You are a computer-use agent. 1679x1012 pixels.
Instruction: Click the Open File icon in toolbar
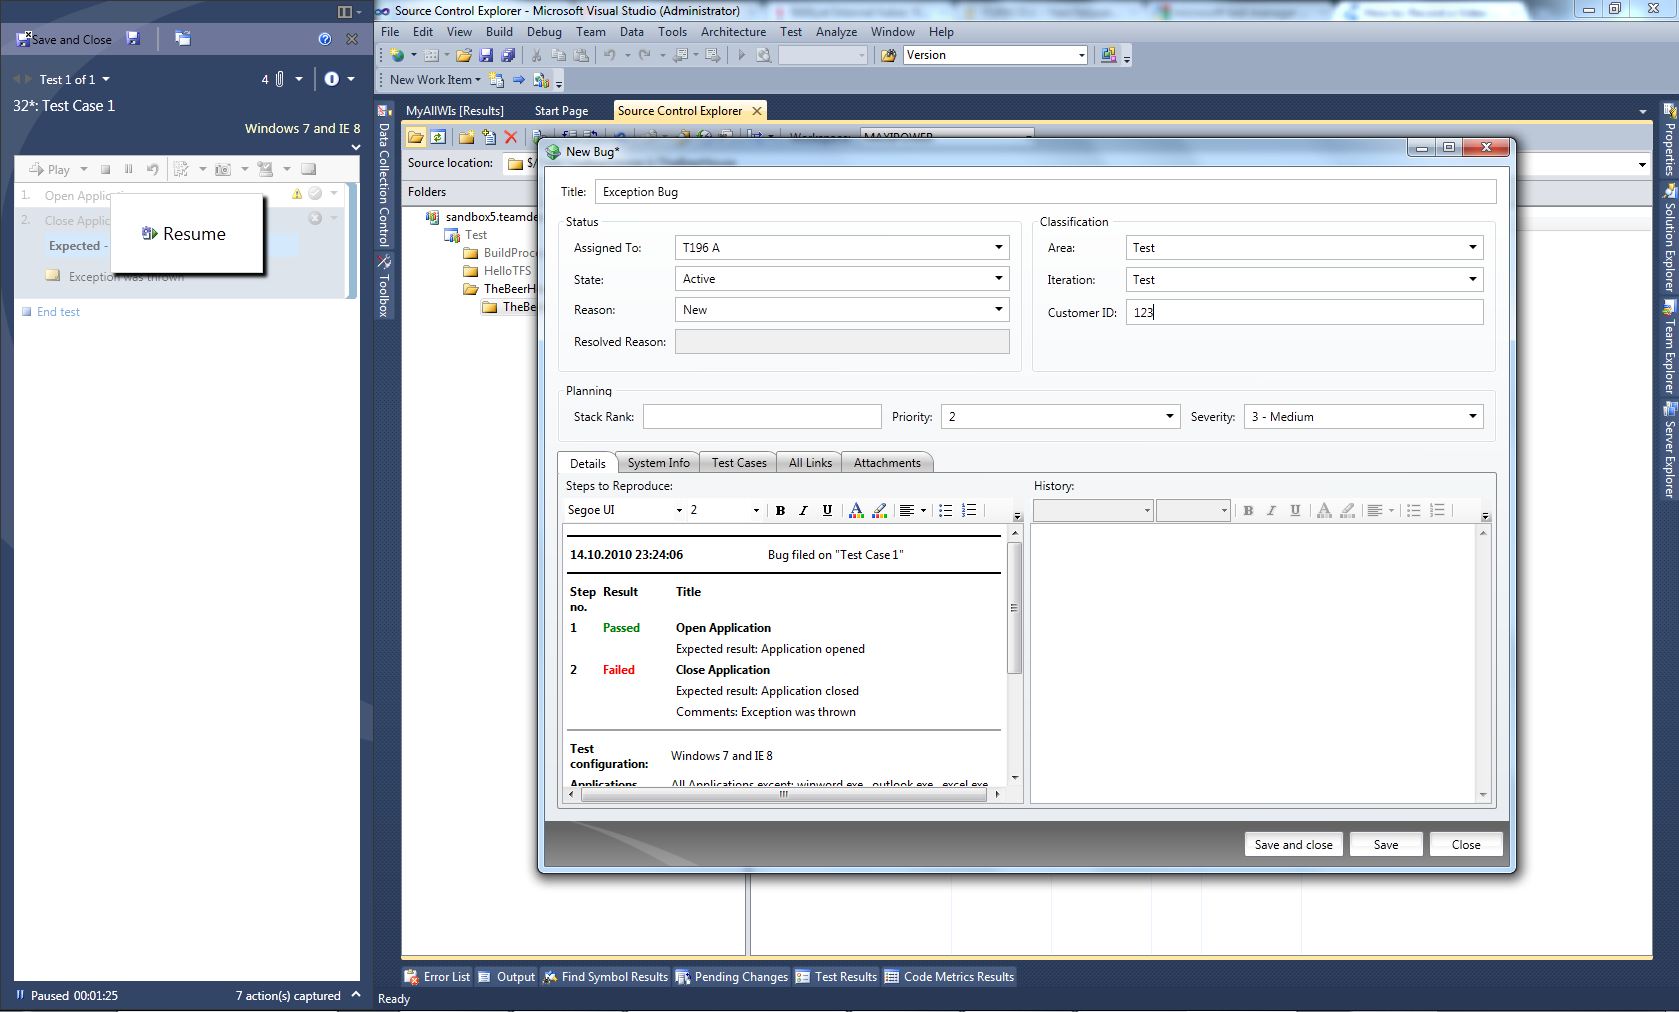coord(464,55)
